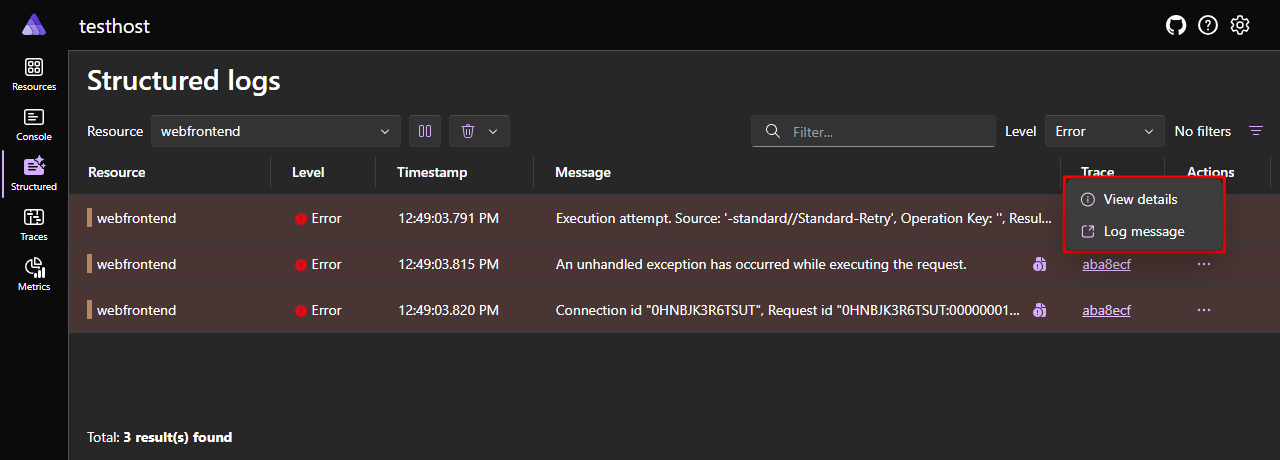Screen dimensions: 1280x460
Task: Expand the webfrontend Resource dropdown
Action: click(276, 131)
